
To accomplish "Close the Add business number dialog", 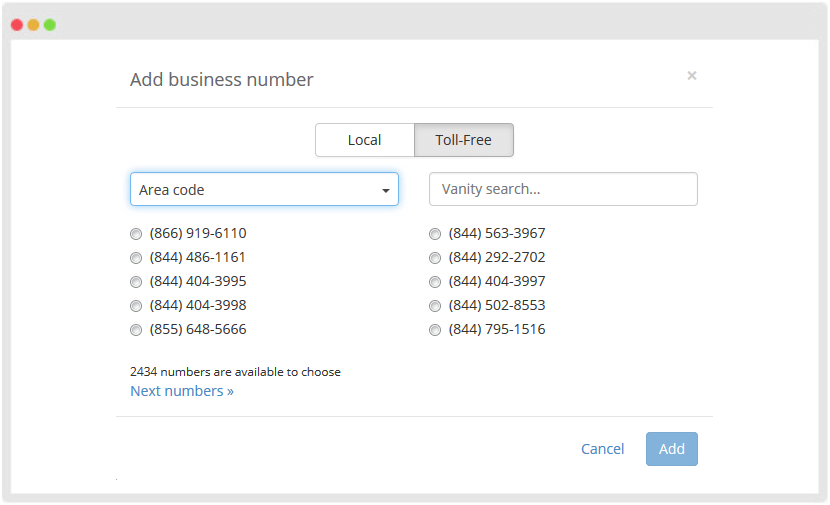I will click(x=692, y=76).
